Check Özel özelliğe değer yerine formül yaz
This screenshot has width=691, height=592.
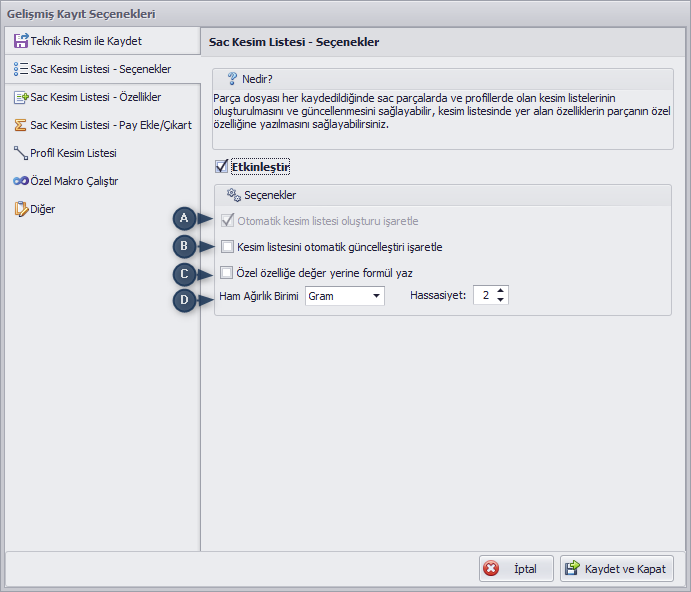227,272
